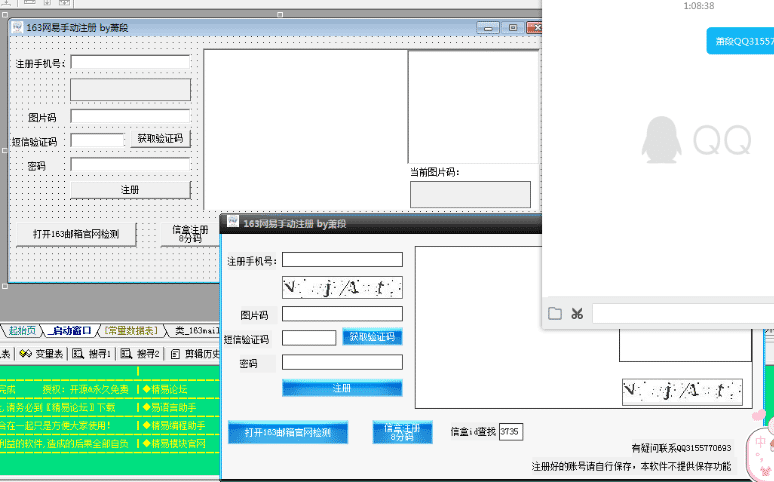Select the 短信验证码 label in form designer

click(x=35, y=142)
